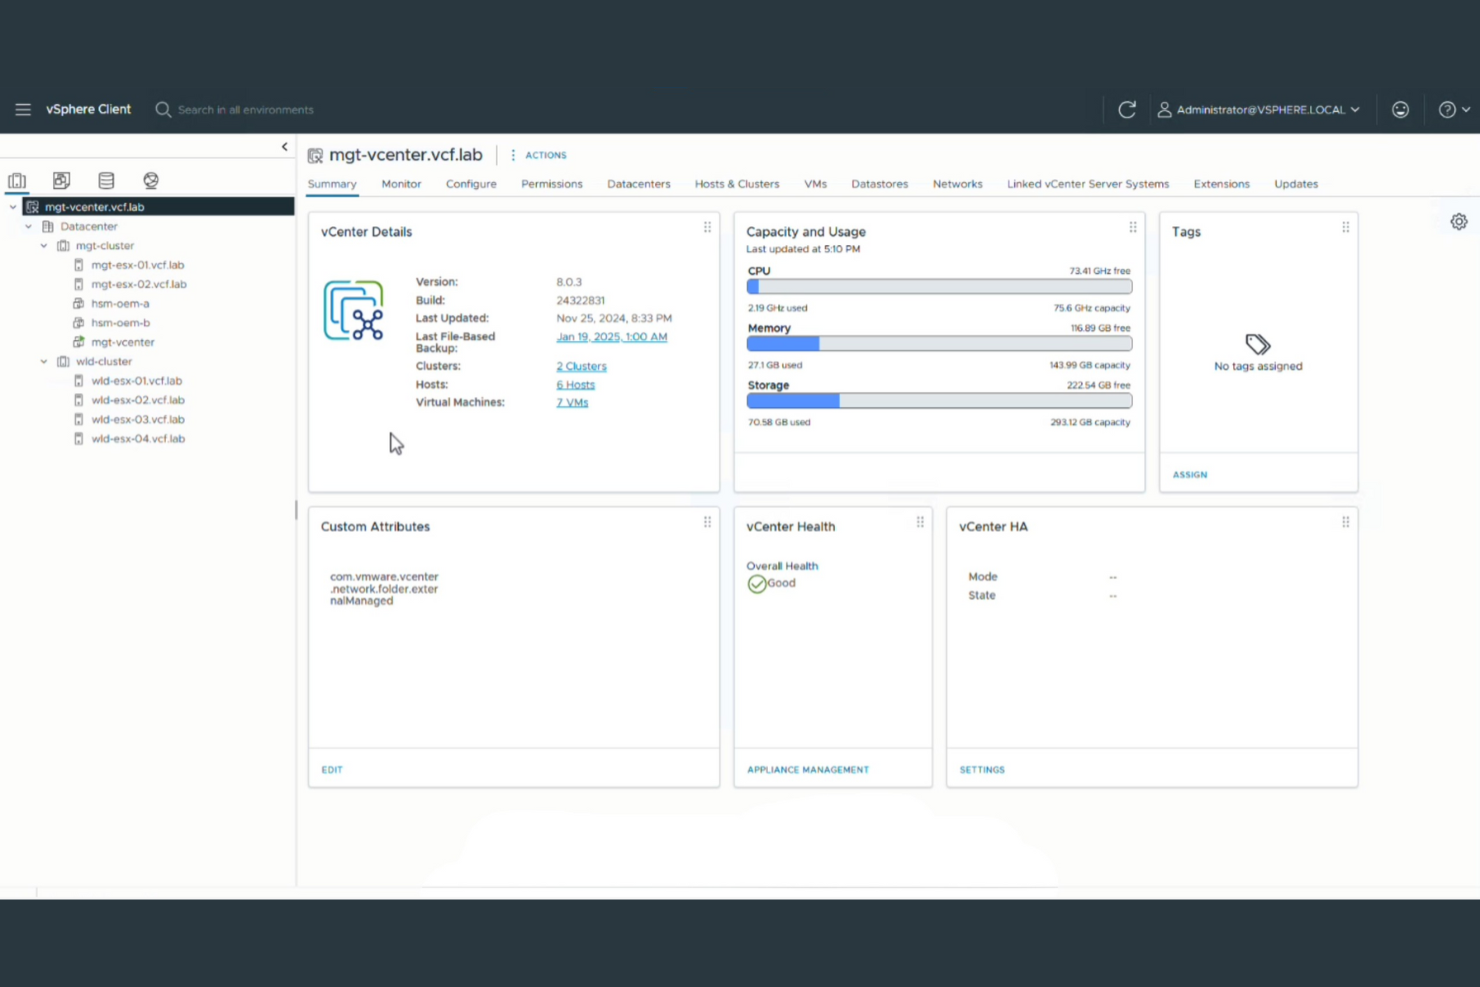
Task: Open the feedback smiley icon
Action: click(1400, 109)
